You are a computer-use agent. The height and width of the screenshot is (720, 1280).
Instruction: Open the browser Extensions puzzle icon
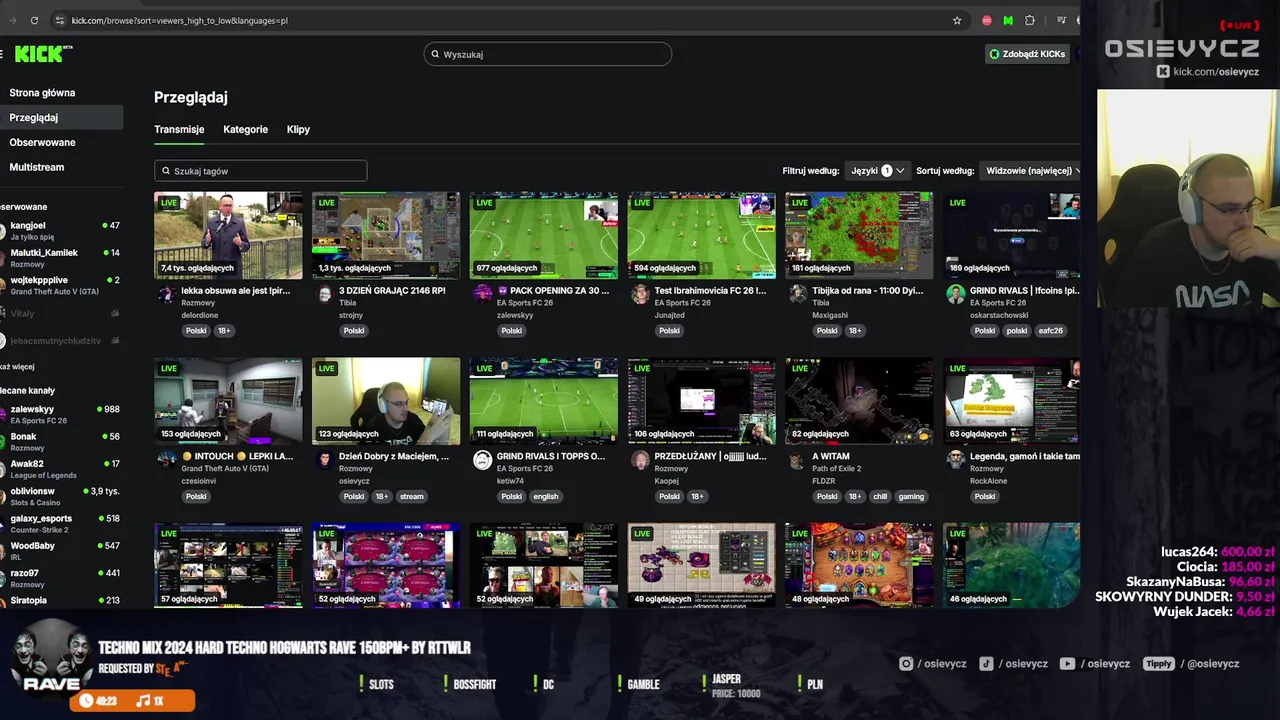tap(1030, 20)
